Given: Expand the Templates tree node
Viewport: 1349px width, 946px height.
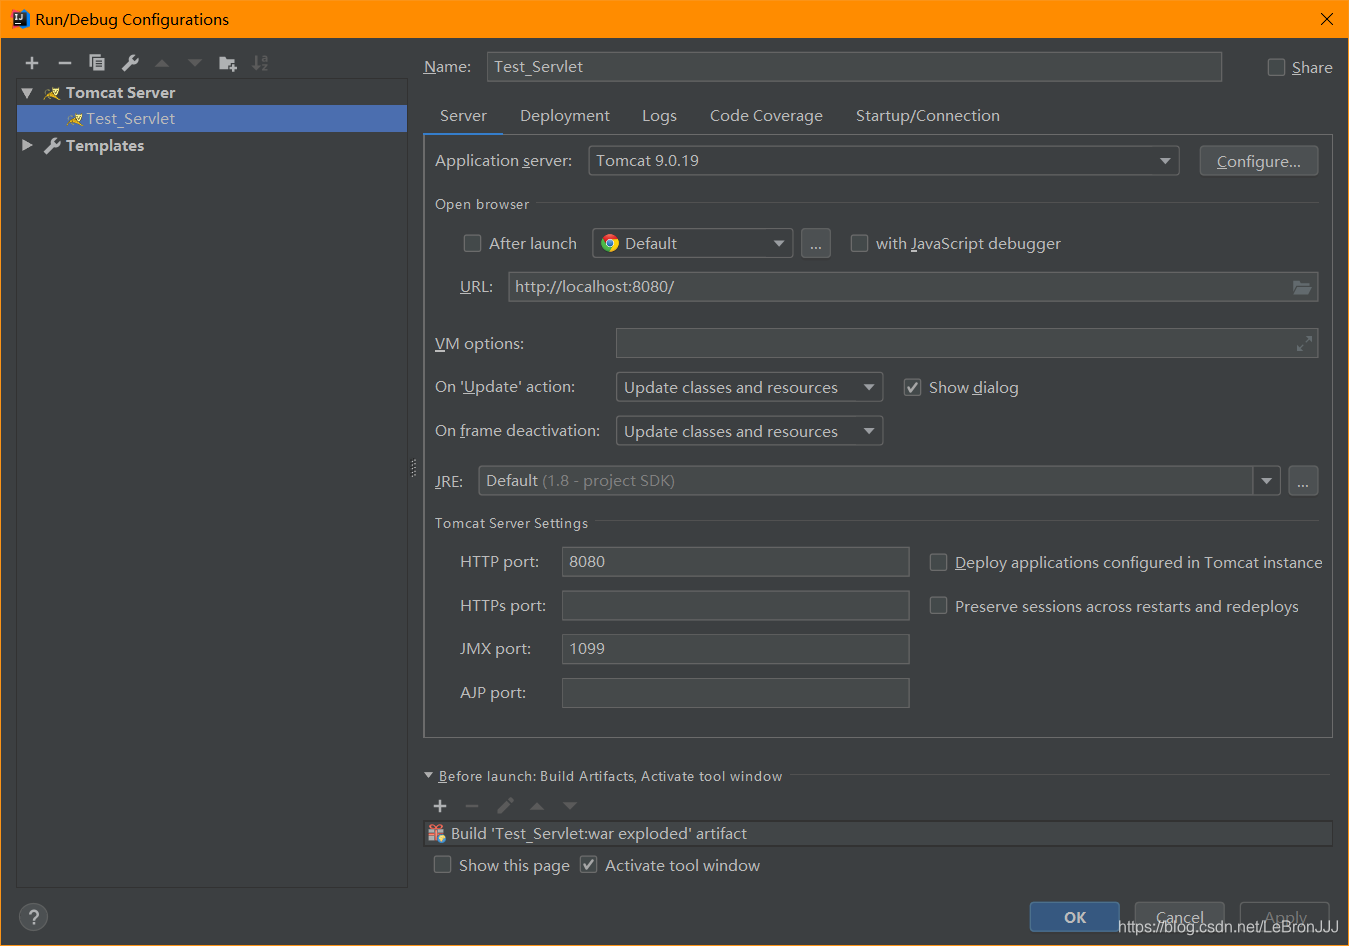Looking at the screenshot, I should (27, 146).
